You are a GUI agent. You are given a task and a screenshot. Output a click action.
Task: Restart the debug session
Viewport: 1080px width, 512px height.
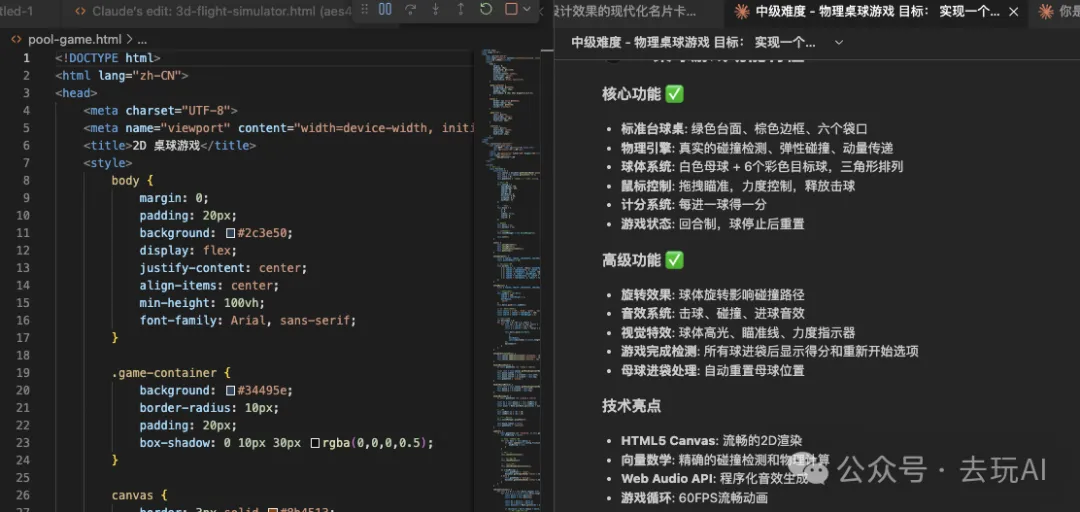[486, 10]
